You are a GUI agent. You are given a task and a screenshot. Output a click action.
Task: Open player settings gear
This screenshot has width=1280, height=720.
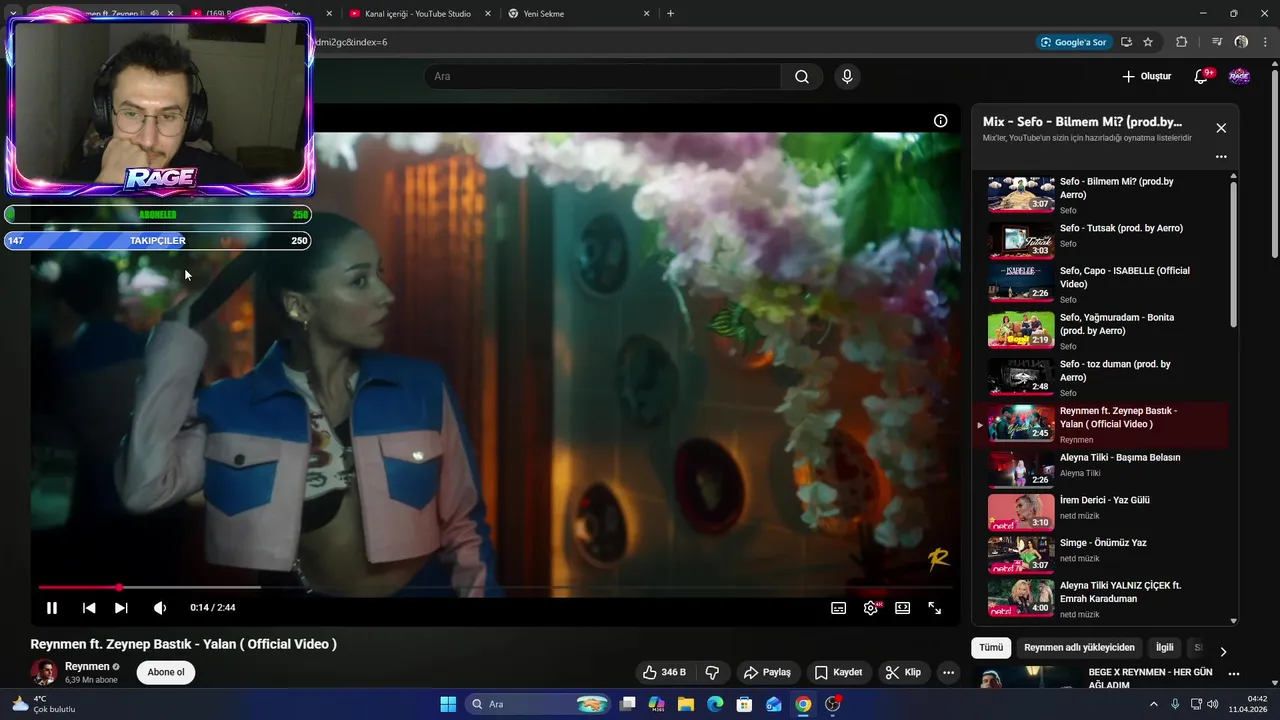pyautogui.click(x=871, y=608)
